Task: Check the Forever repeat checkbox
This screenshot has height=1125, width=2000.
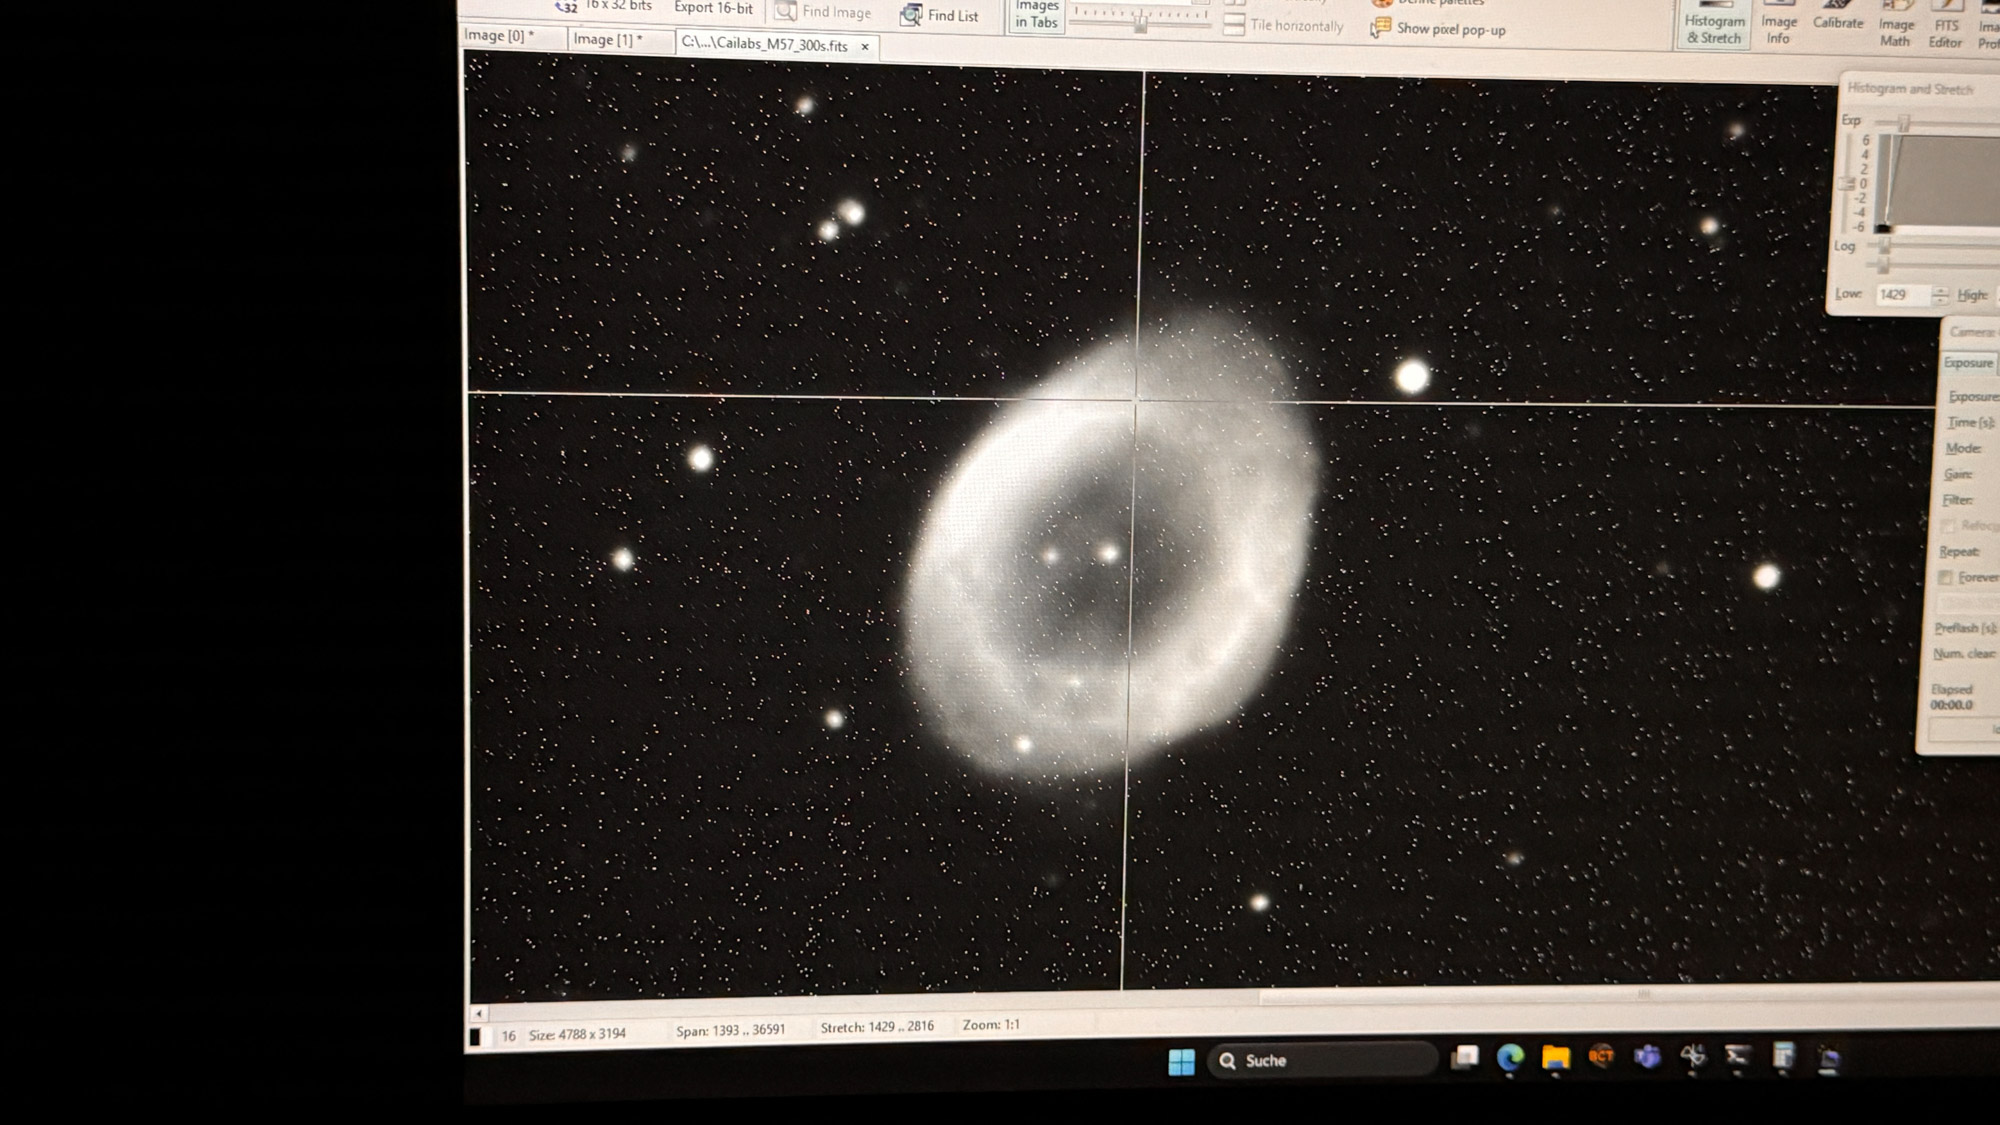Action: click(x=1946, y=578)
